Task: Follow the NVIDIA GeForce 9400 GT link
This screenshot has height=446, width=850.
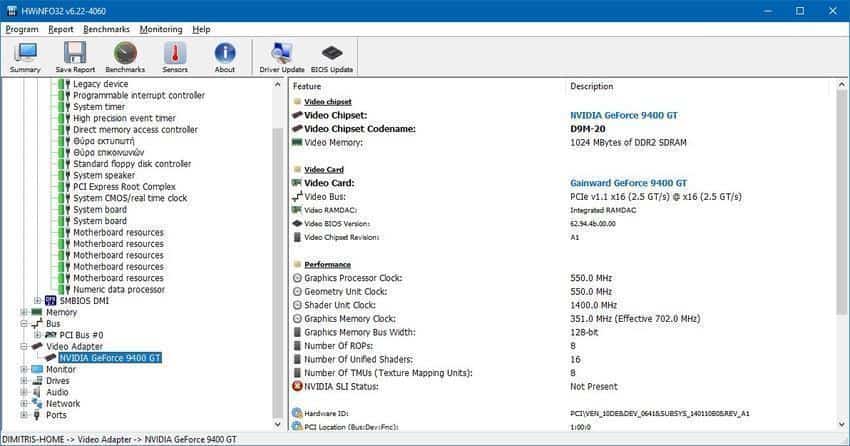Action: 623,115
